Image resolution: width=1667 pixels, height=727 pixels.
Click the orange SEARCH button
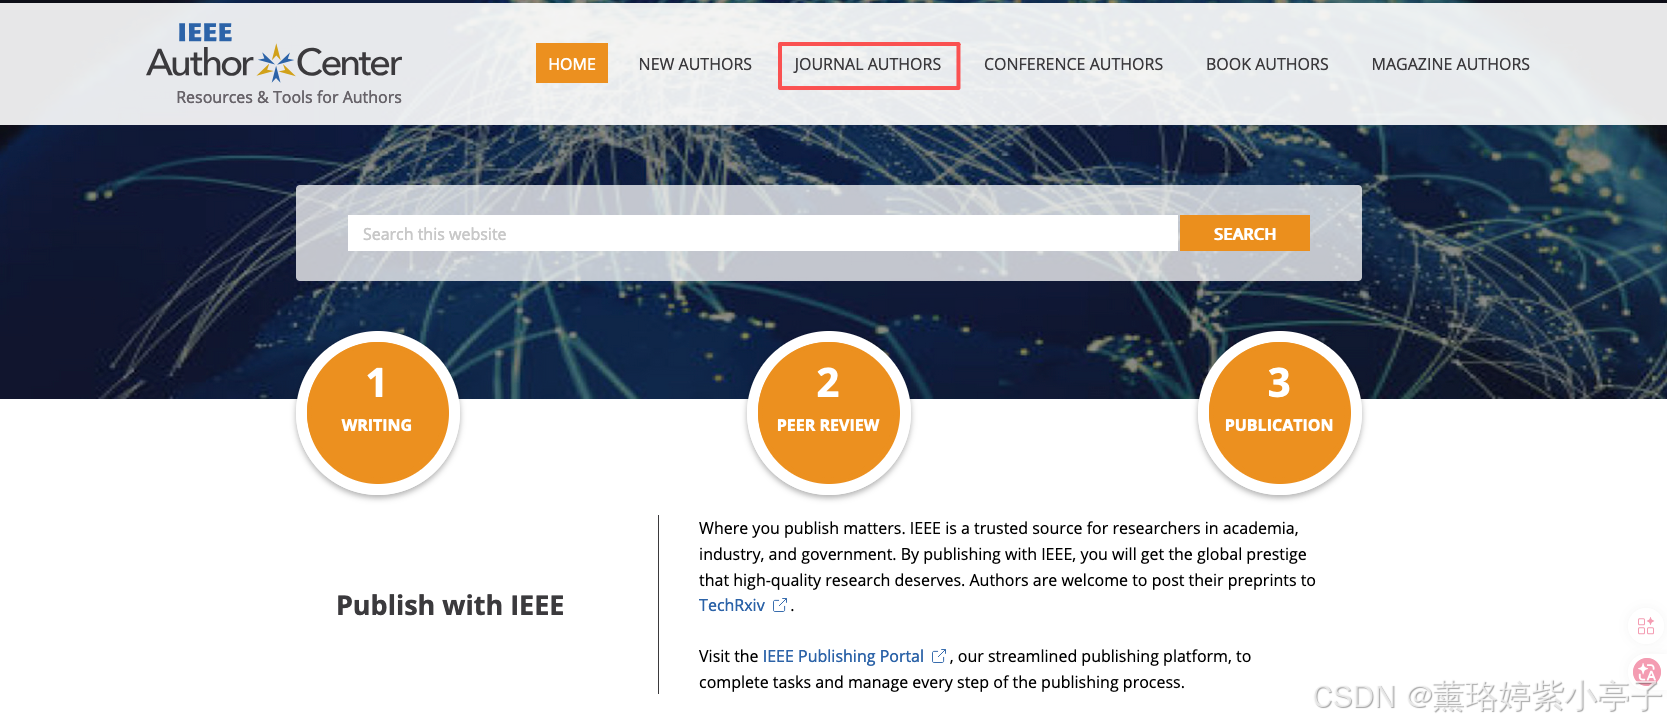pyautogui.click(x=1244, y=233)
